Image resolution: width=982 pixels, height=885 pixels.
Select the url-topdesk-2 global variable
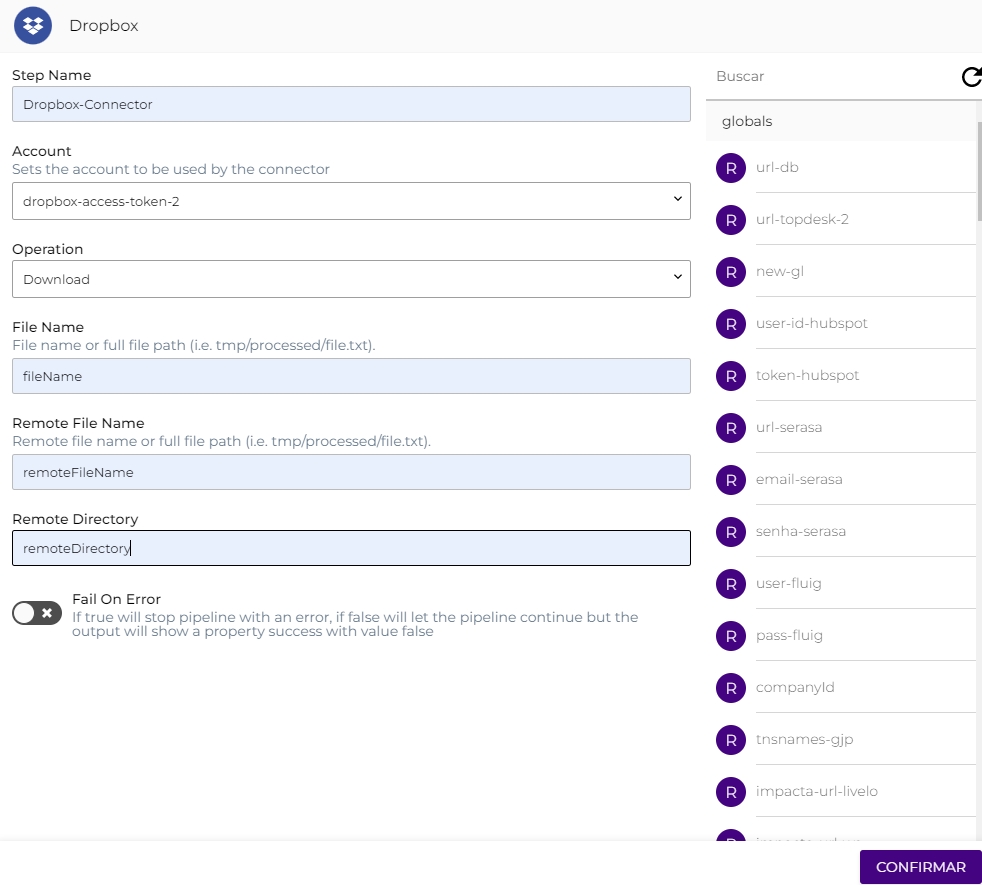[802, 219]
